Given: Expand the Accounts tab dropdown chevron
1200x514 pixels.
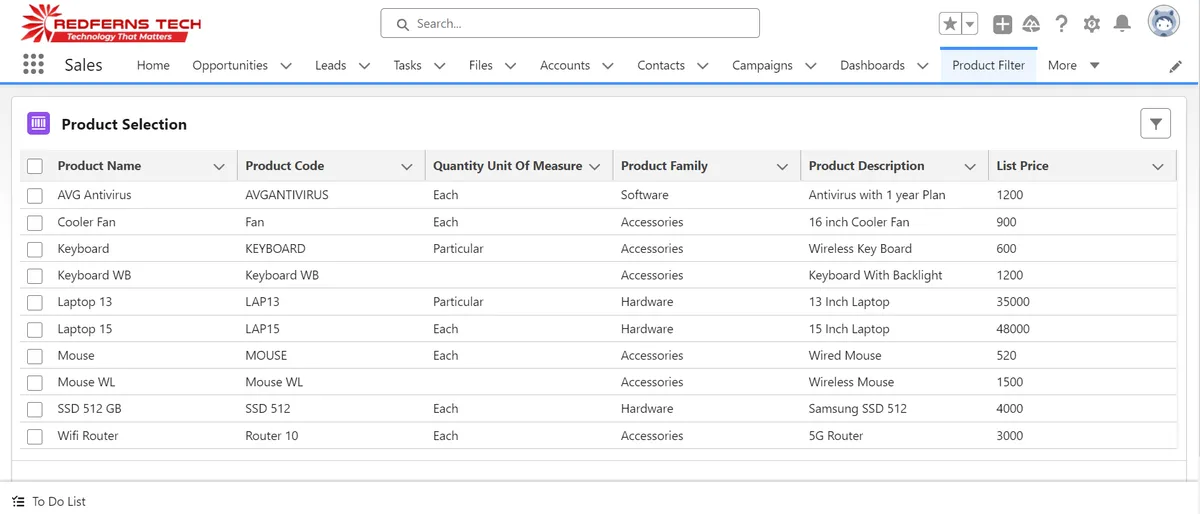Looking at the screenshot, I should pos(607,66).
